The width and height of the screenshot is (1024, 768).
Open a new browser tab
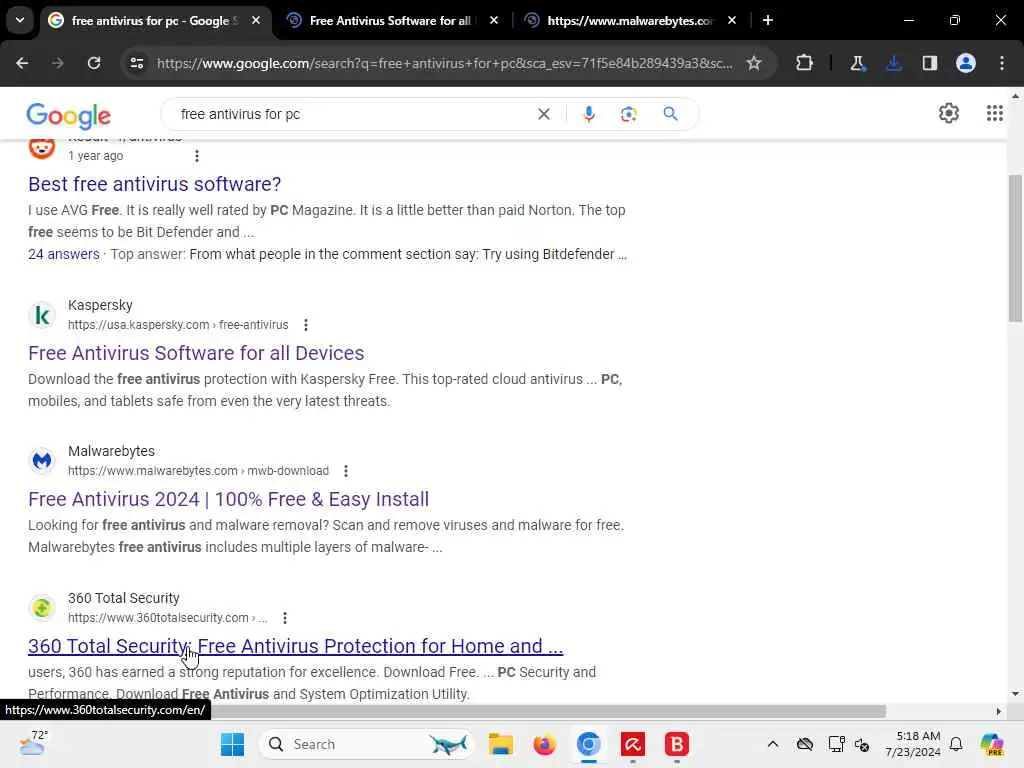[768, 20]
